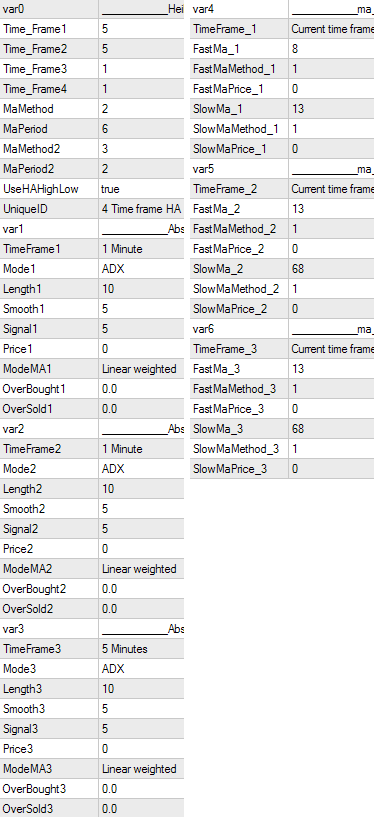375x817 pixels.
Task: Select the Time_Frame1 value field
Action: [x=141, y=29]
